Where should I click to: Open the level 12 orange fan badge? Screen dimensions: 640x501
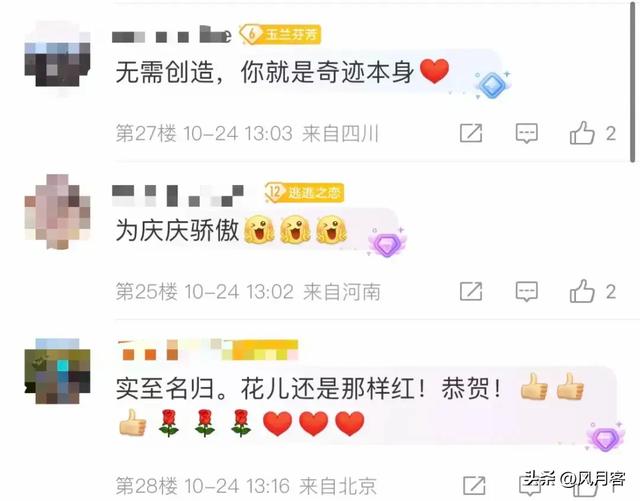coord(304,192)
